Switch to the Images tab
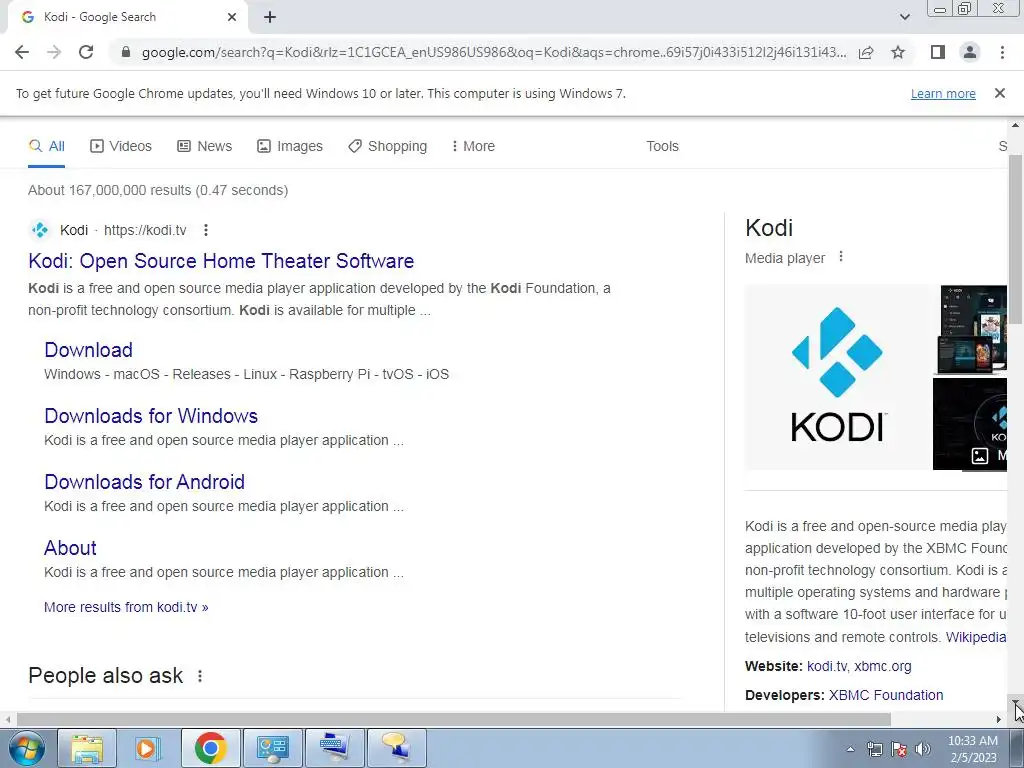The height and width of the screenshot is (768, 1024). click(x=290, y=146)
